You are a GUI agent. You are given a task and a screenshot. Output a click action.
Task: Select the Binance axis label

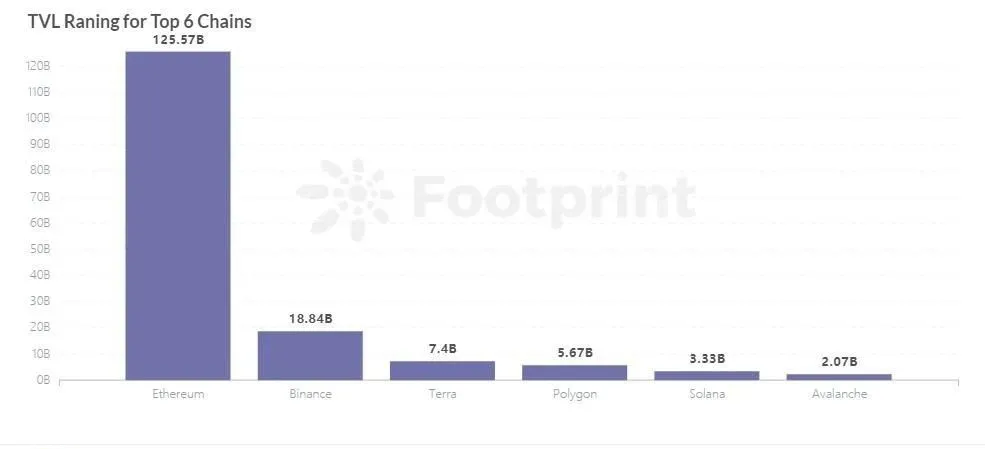click(310, 394)
